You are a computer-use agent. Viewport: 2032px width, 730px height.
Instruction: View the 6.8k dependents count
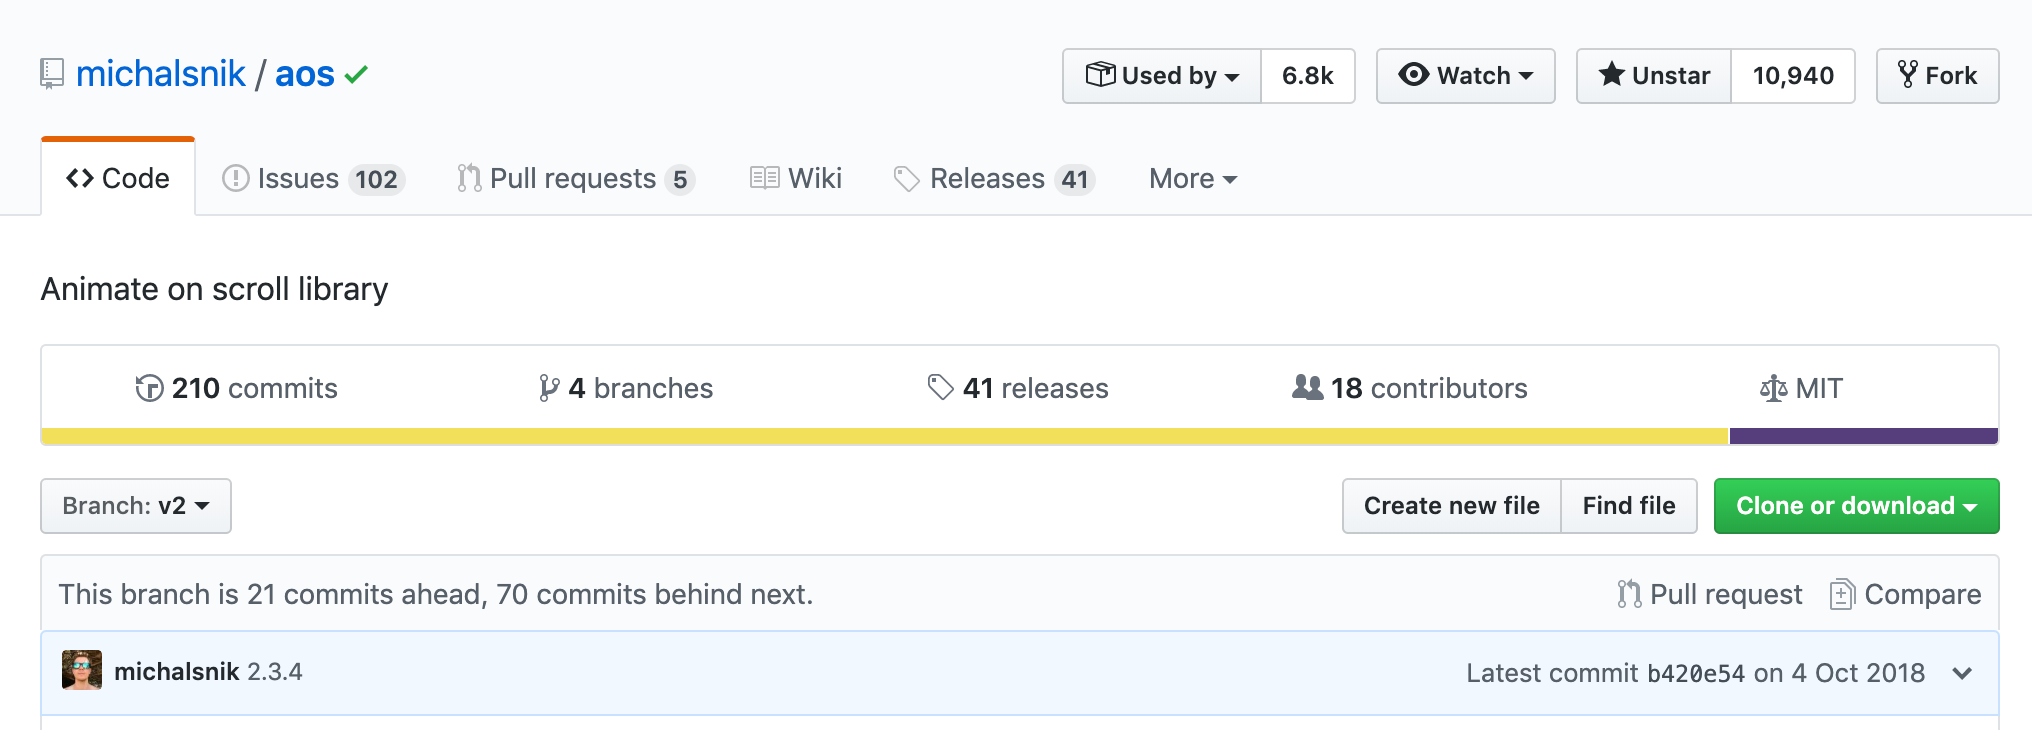(1308, 76)
